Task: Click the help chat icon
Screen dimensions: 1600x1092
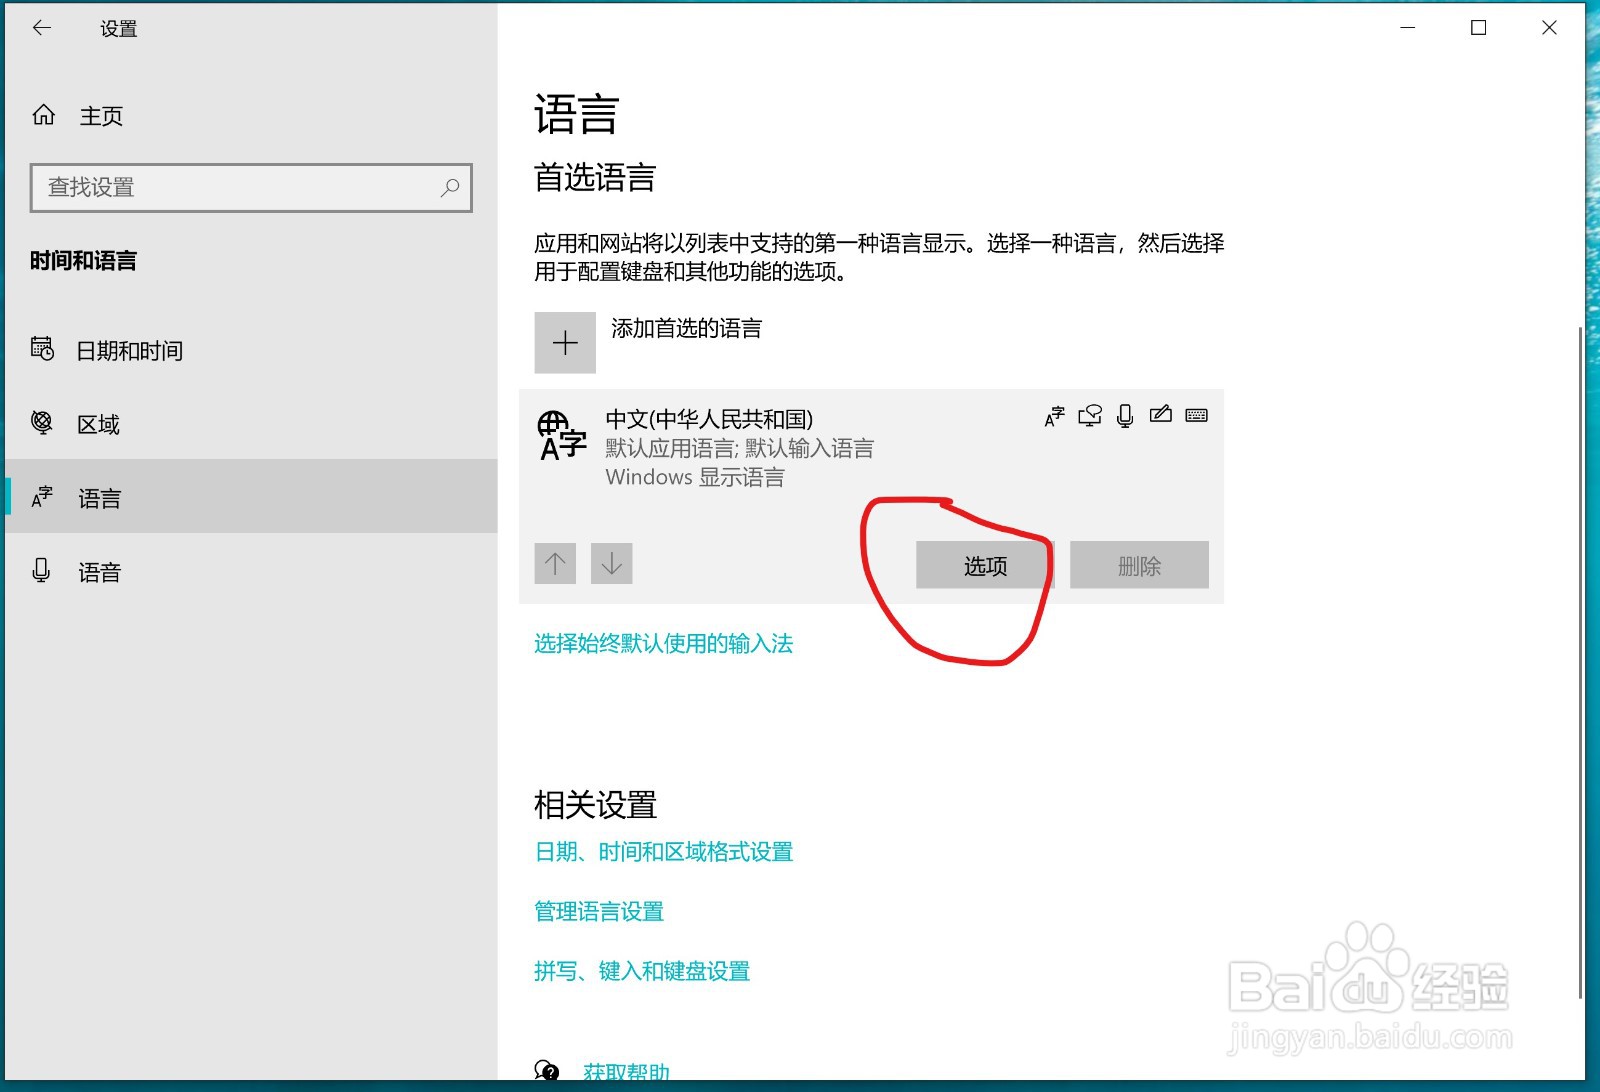Action: 547,1072
